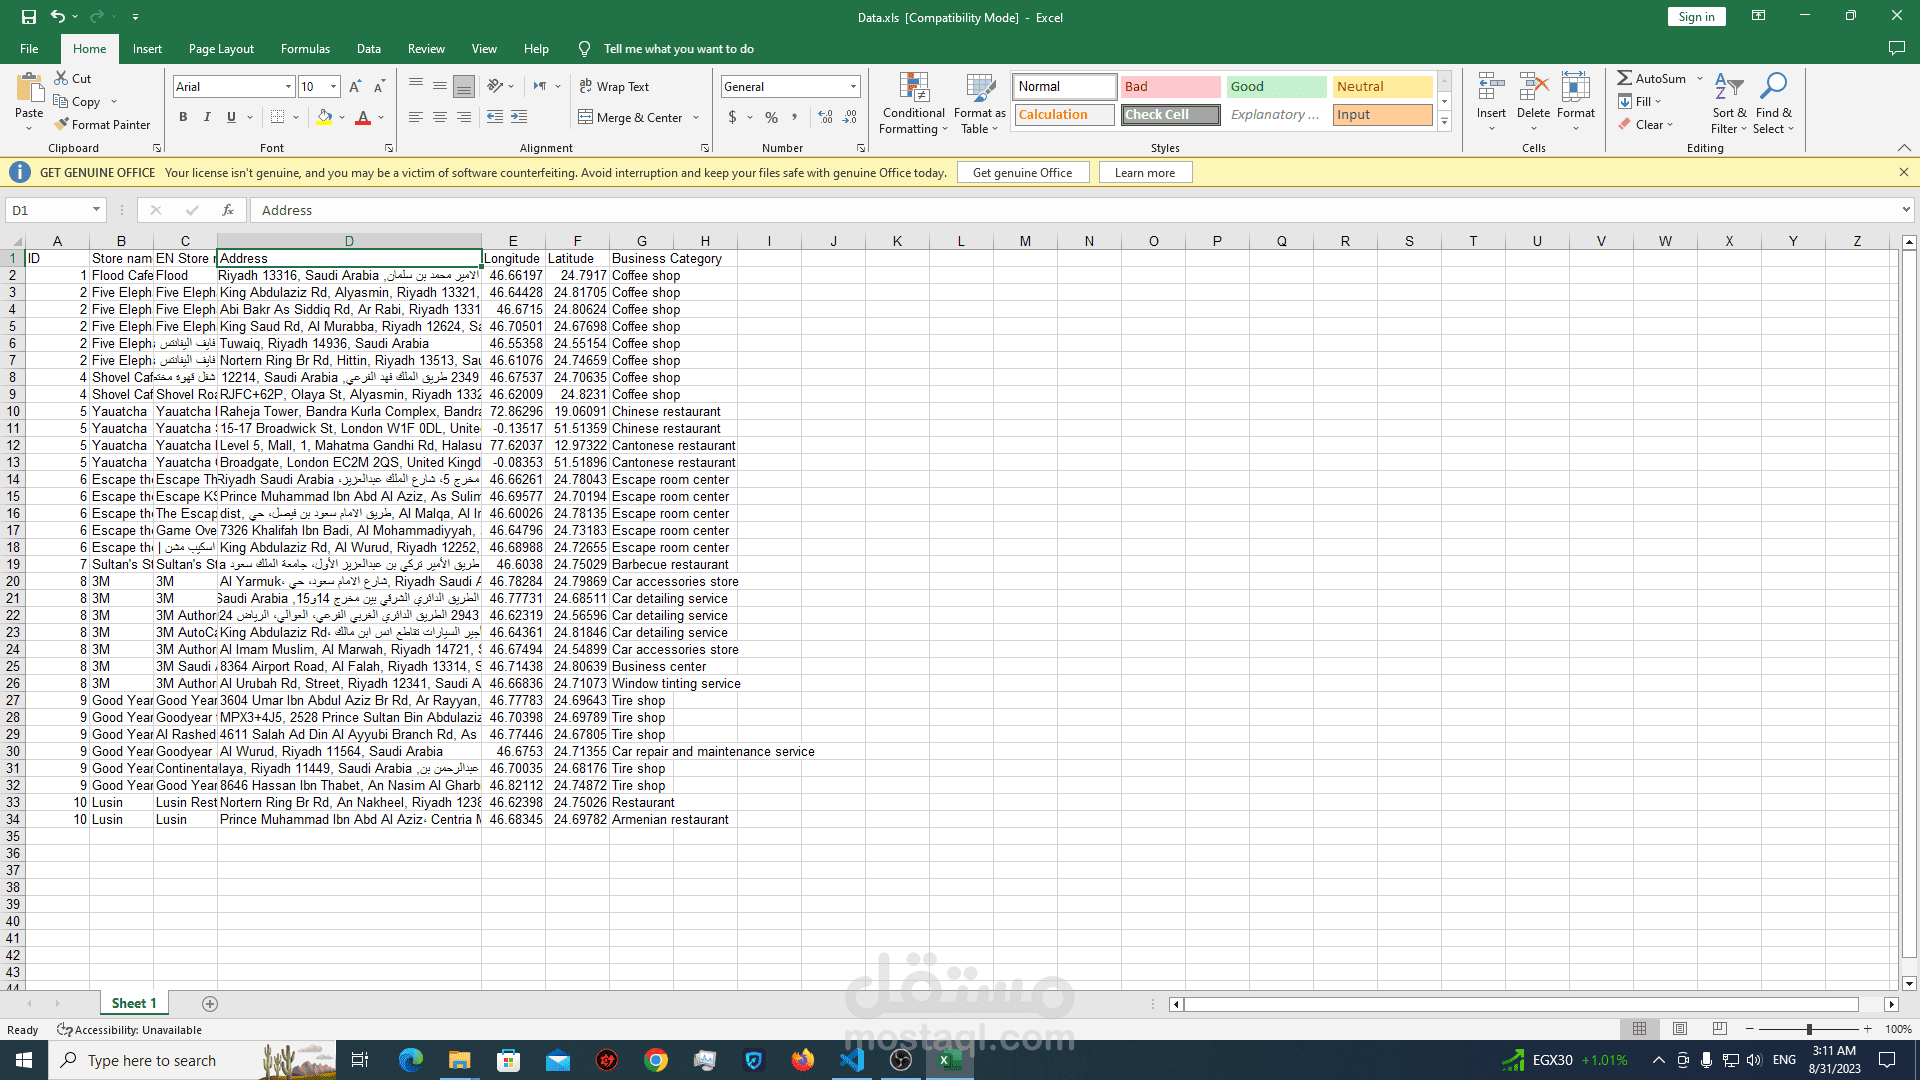The image size is (1920, 1080).
Task: Expand the Arial font name dropdown
Action: coord(288,87)
